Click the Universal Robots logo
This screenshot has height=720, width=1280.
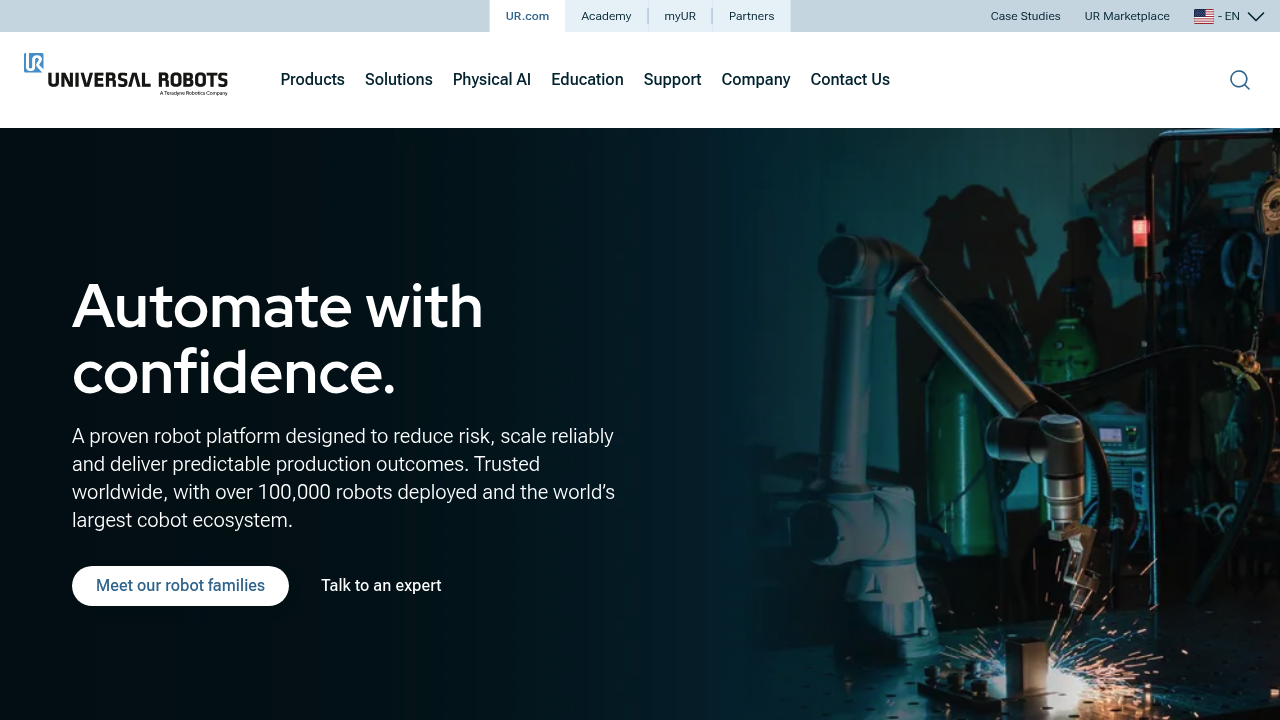125,75
